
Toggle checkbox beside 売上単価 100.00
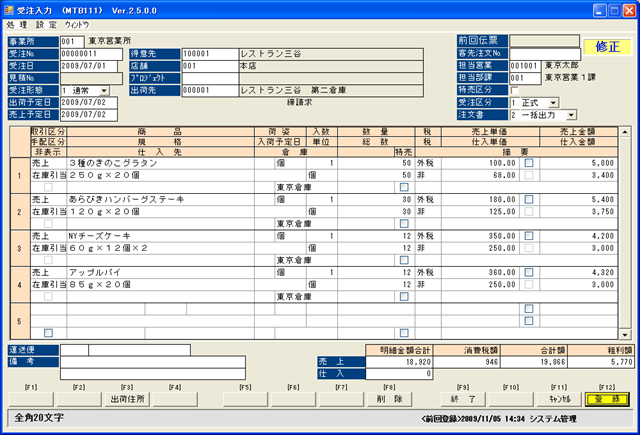[529, 163]
